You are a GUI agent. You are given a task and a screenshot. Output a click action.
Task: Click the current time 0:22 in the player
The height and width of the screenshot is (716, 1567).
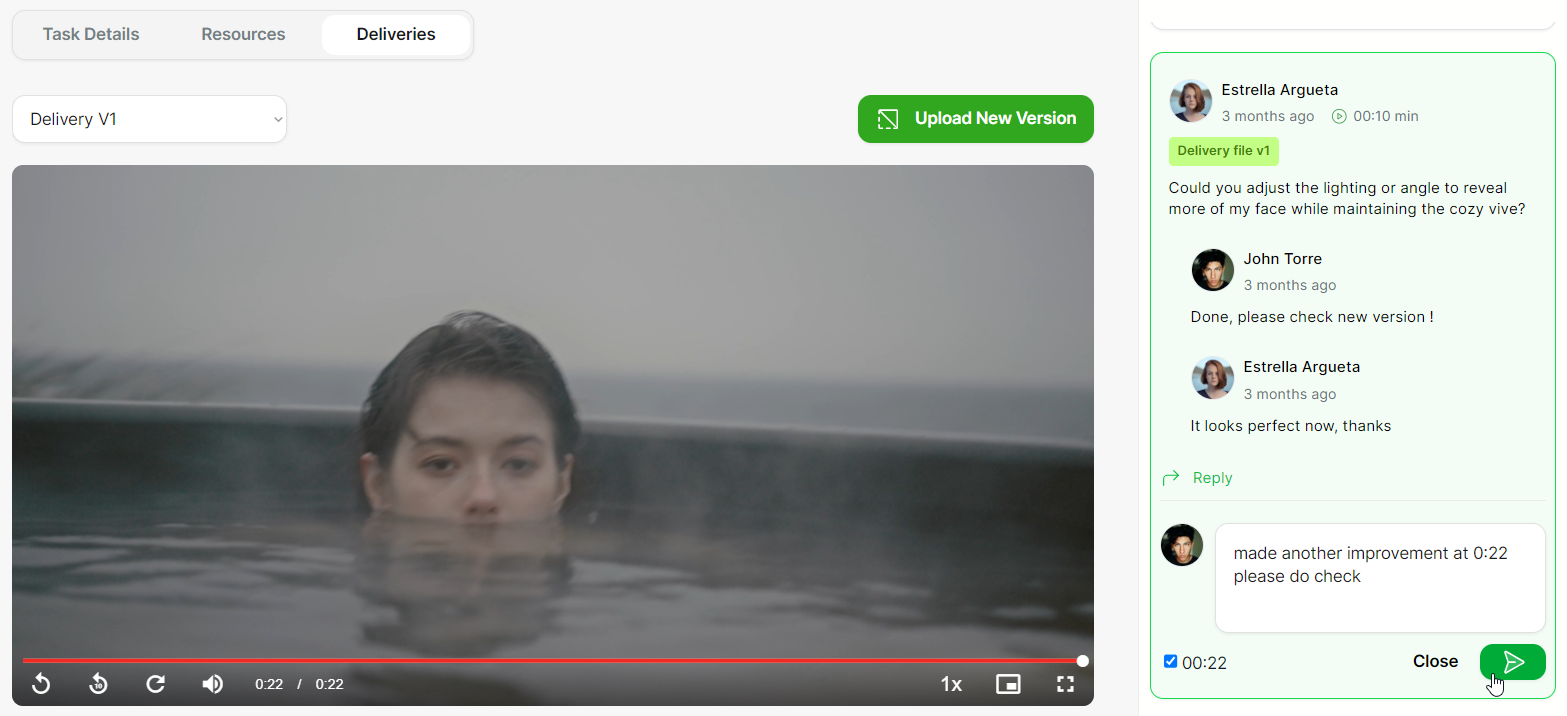[269, 684]
